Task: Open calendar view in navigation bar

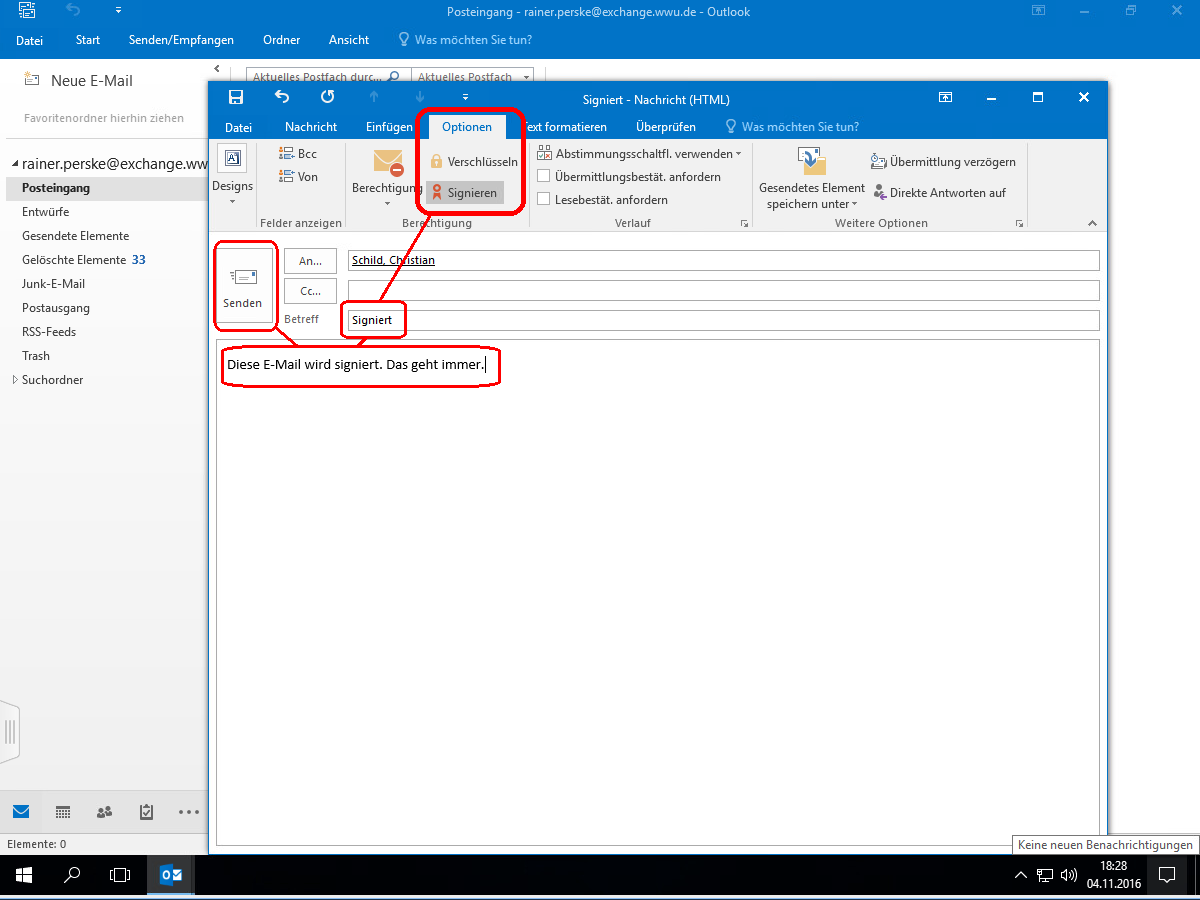Action: (x=62, y=812)
